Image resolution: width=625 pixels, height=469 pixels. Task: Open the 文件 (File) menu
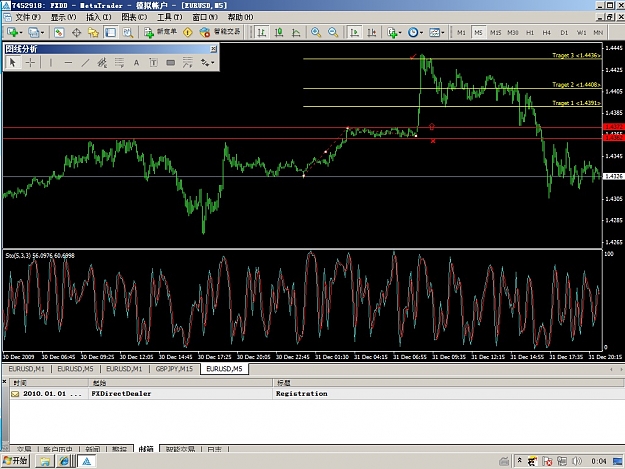pos(28,17)
